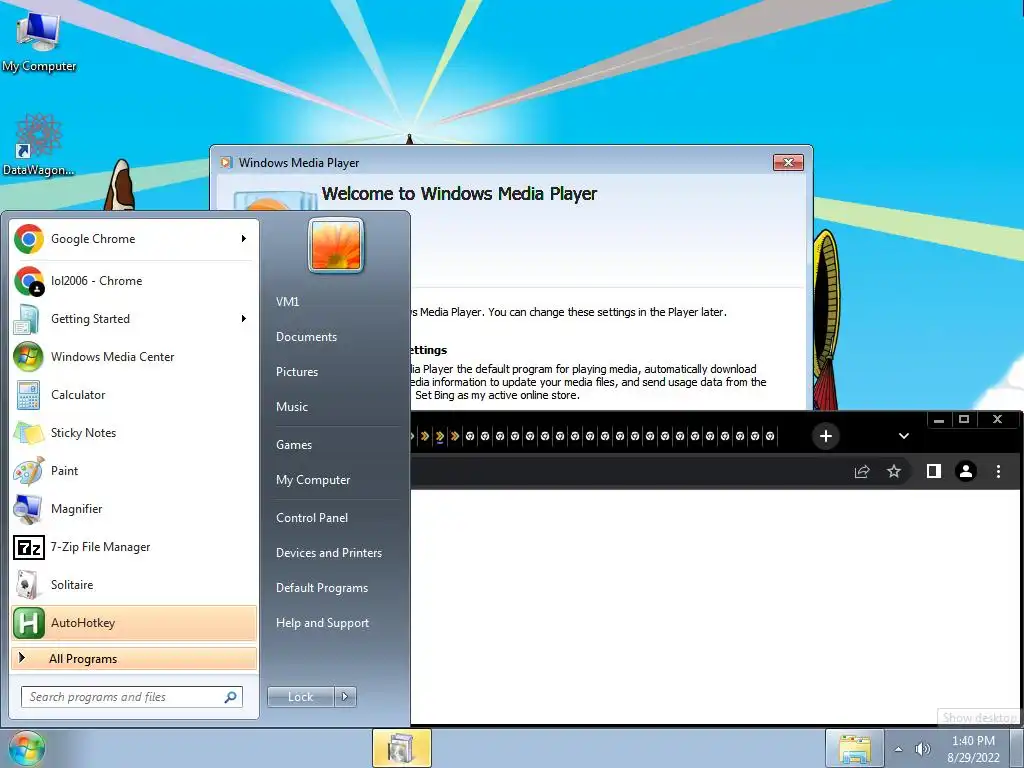Open the Chrome profile avatar
The height and width of the screenshot is (768, 1024).
pyautogui.click(x=966, y=471)
